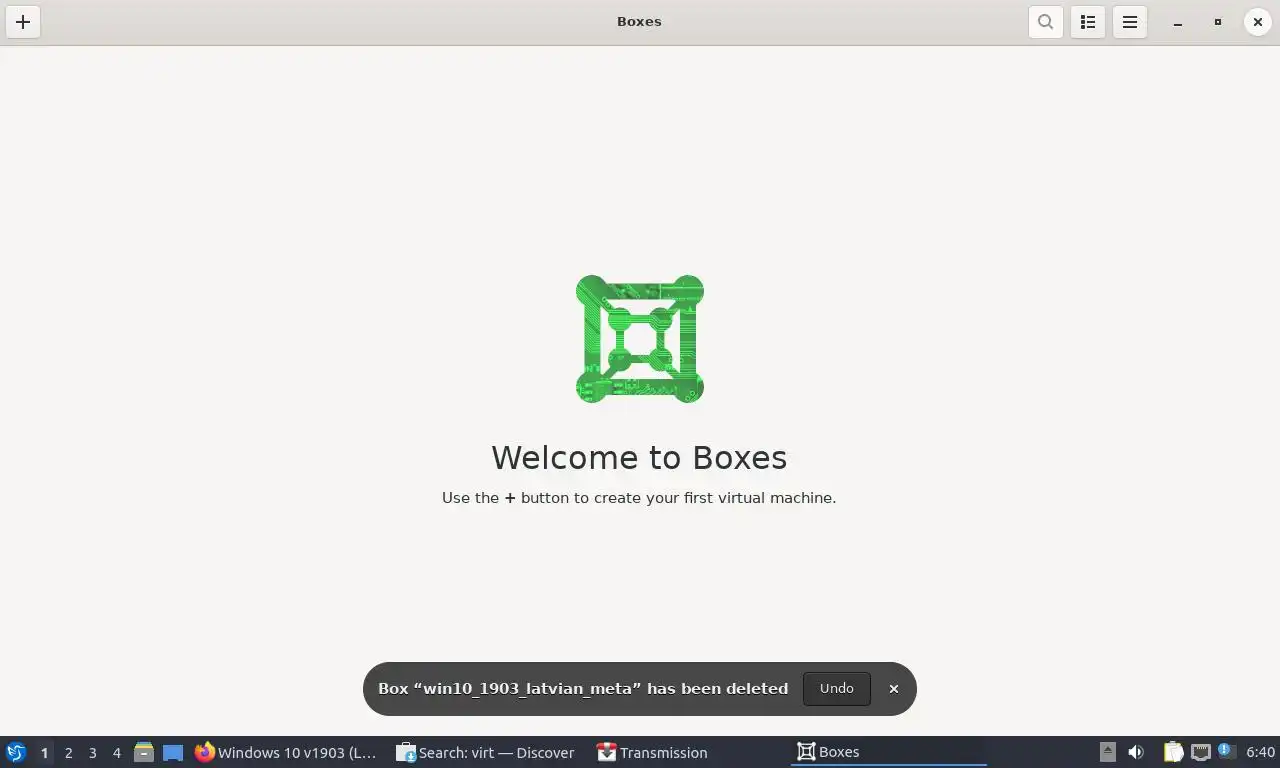Show calendar from the 6:40 clock
The height and width of the screenshot is (768, 1280).
pyautogui.click(x=1260, y=752)
